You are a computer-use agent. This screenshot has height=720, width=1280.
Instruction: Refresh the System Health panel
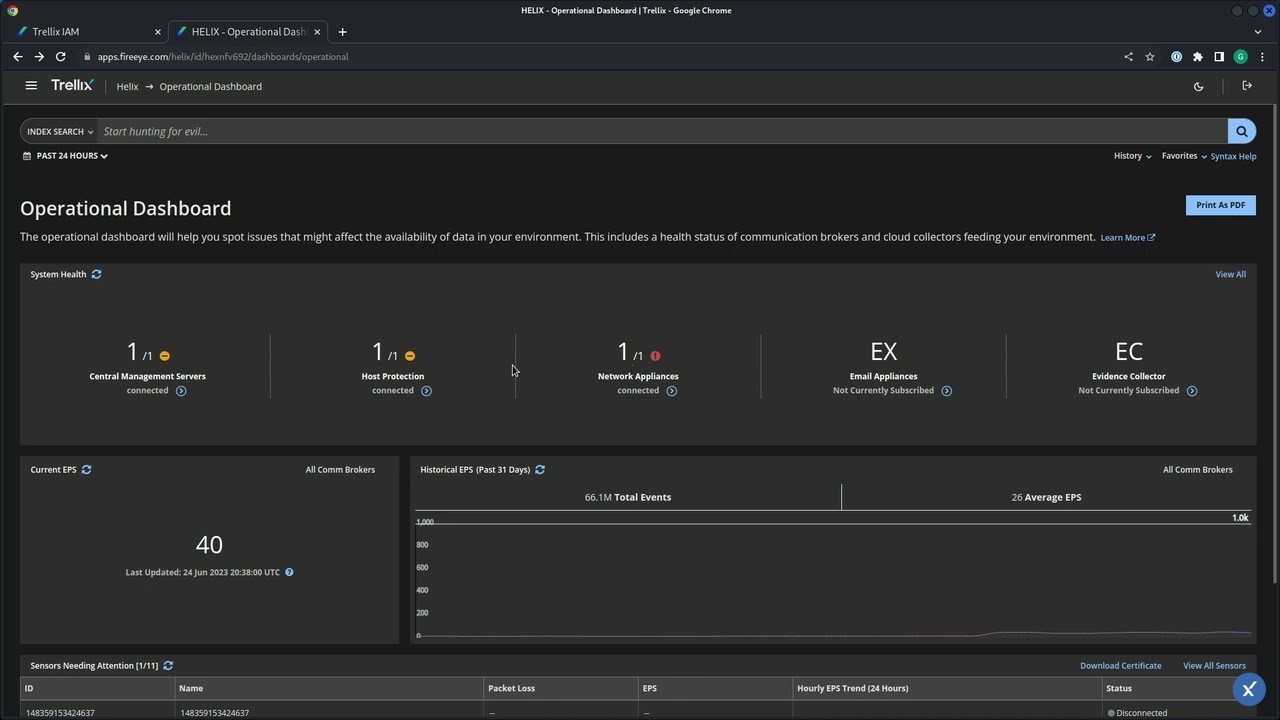coord(96,274)
